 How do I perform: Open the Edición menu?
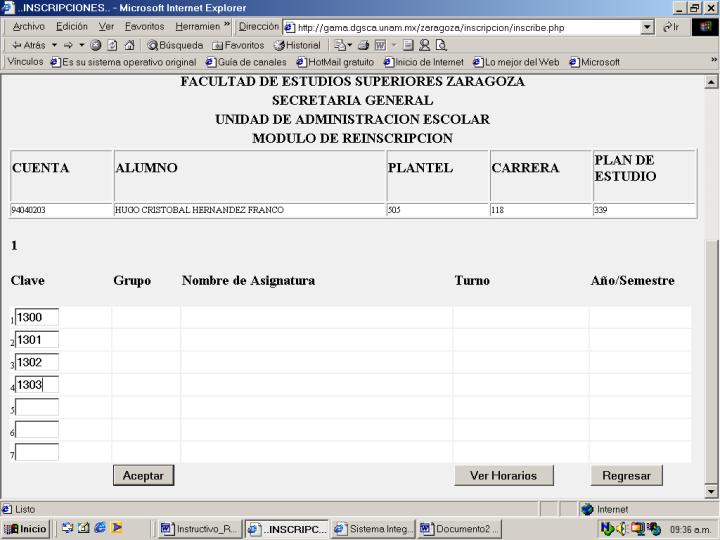click(x=72, y=27)
